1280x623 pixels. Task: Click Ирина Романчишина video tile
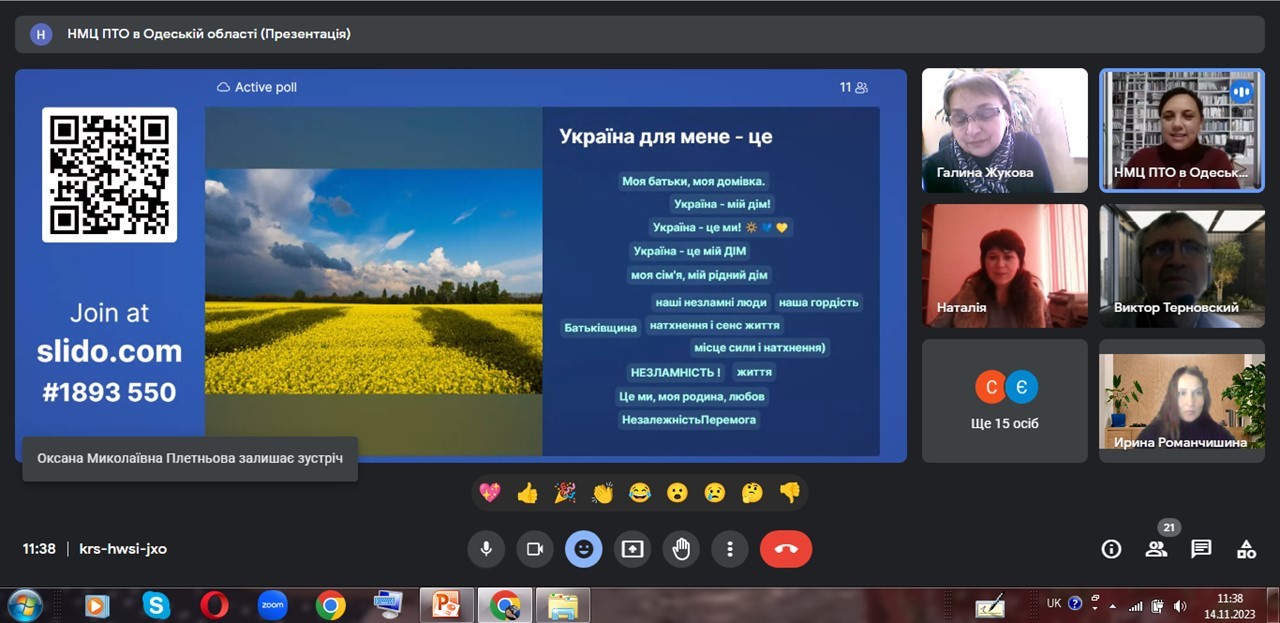[1182, 400]
